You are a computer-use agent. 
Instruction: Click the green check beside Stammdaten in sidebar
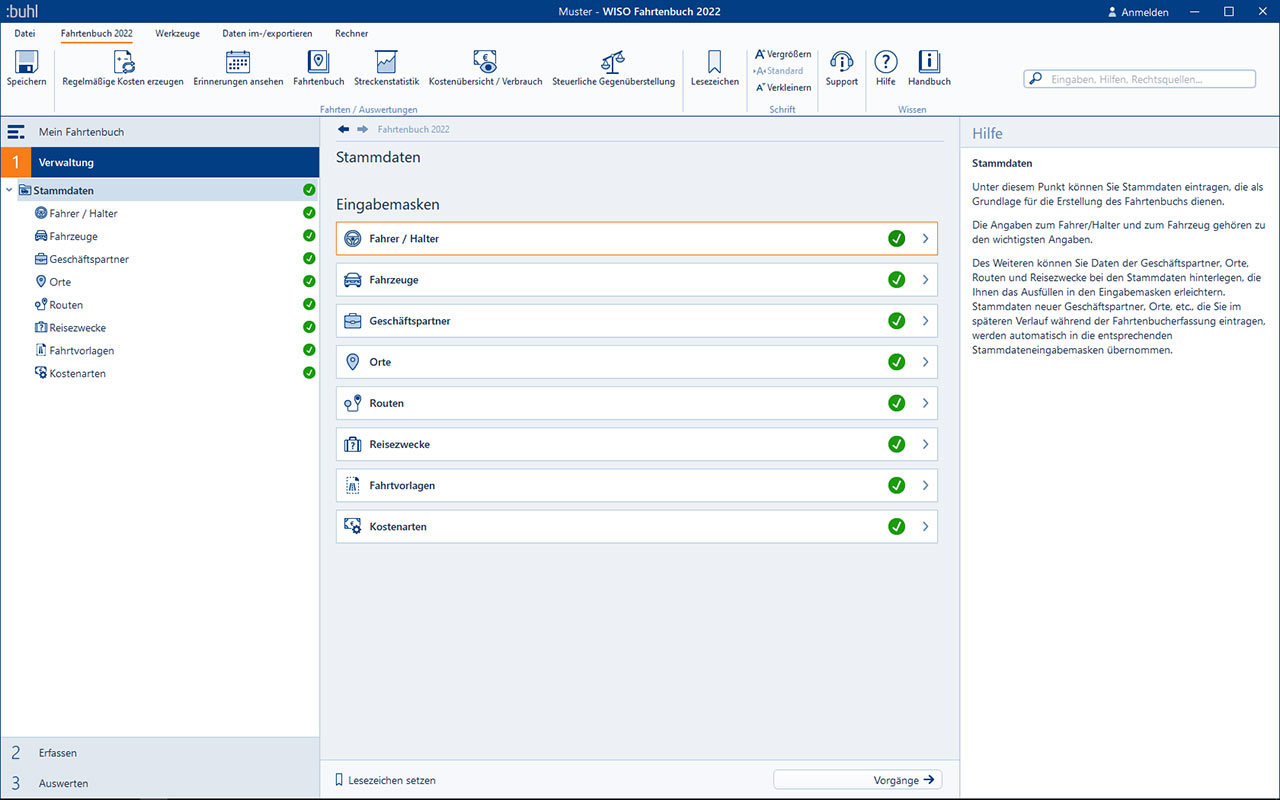click(309, 190)
